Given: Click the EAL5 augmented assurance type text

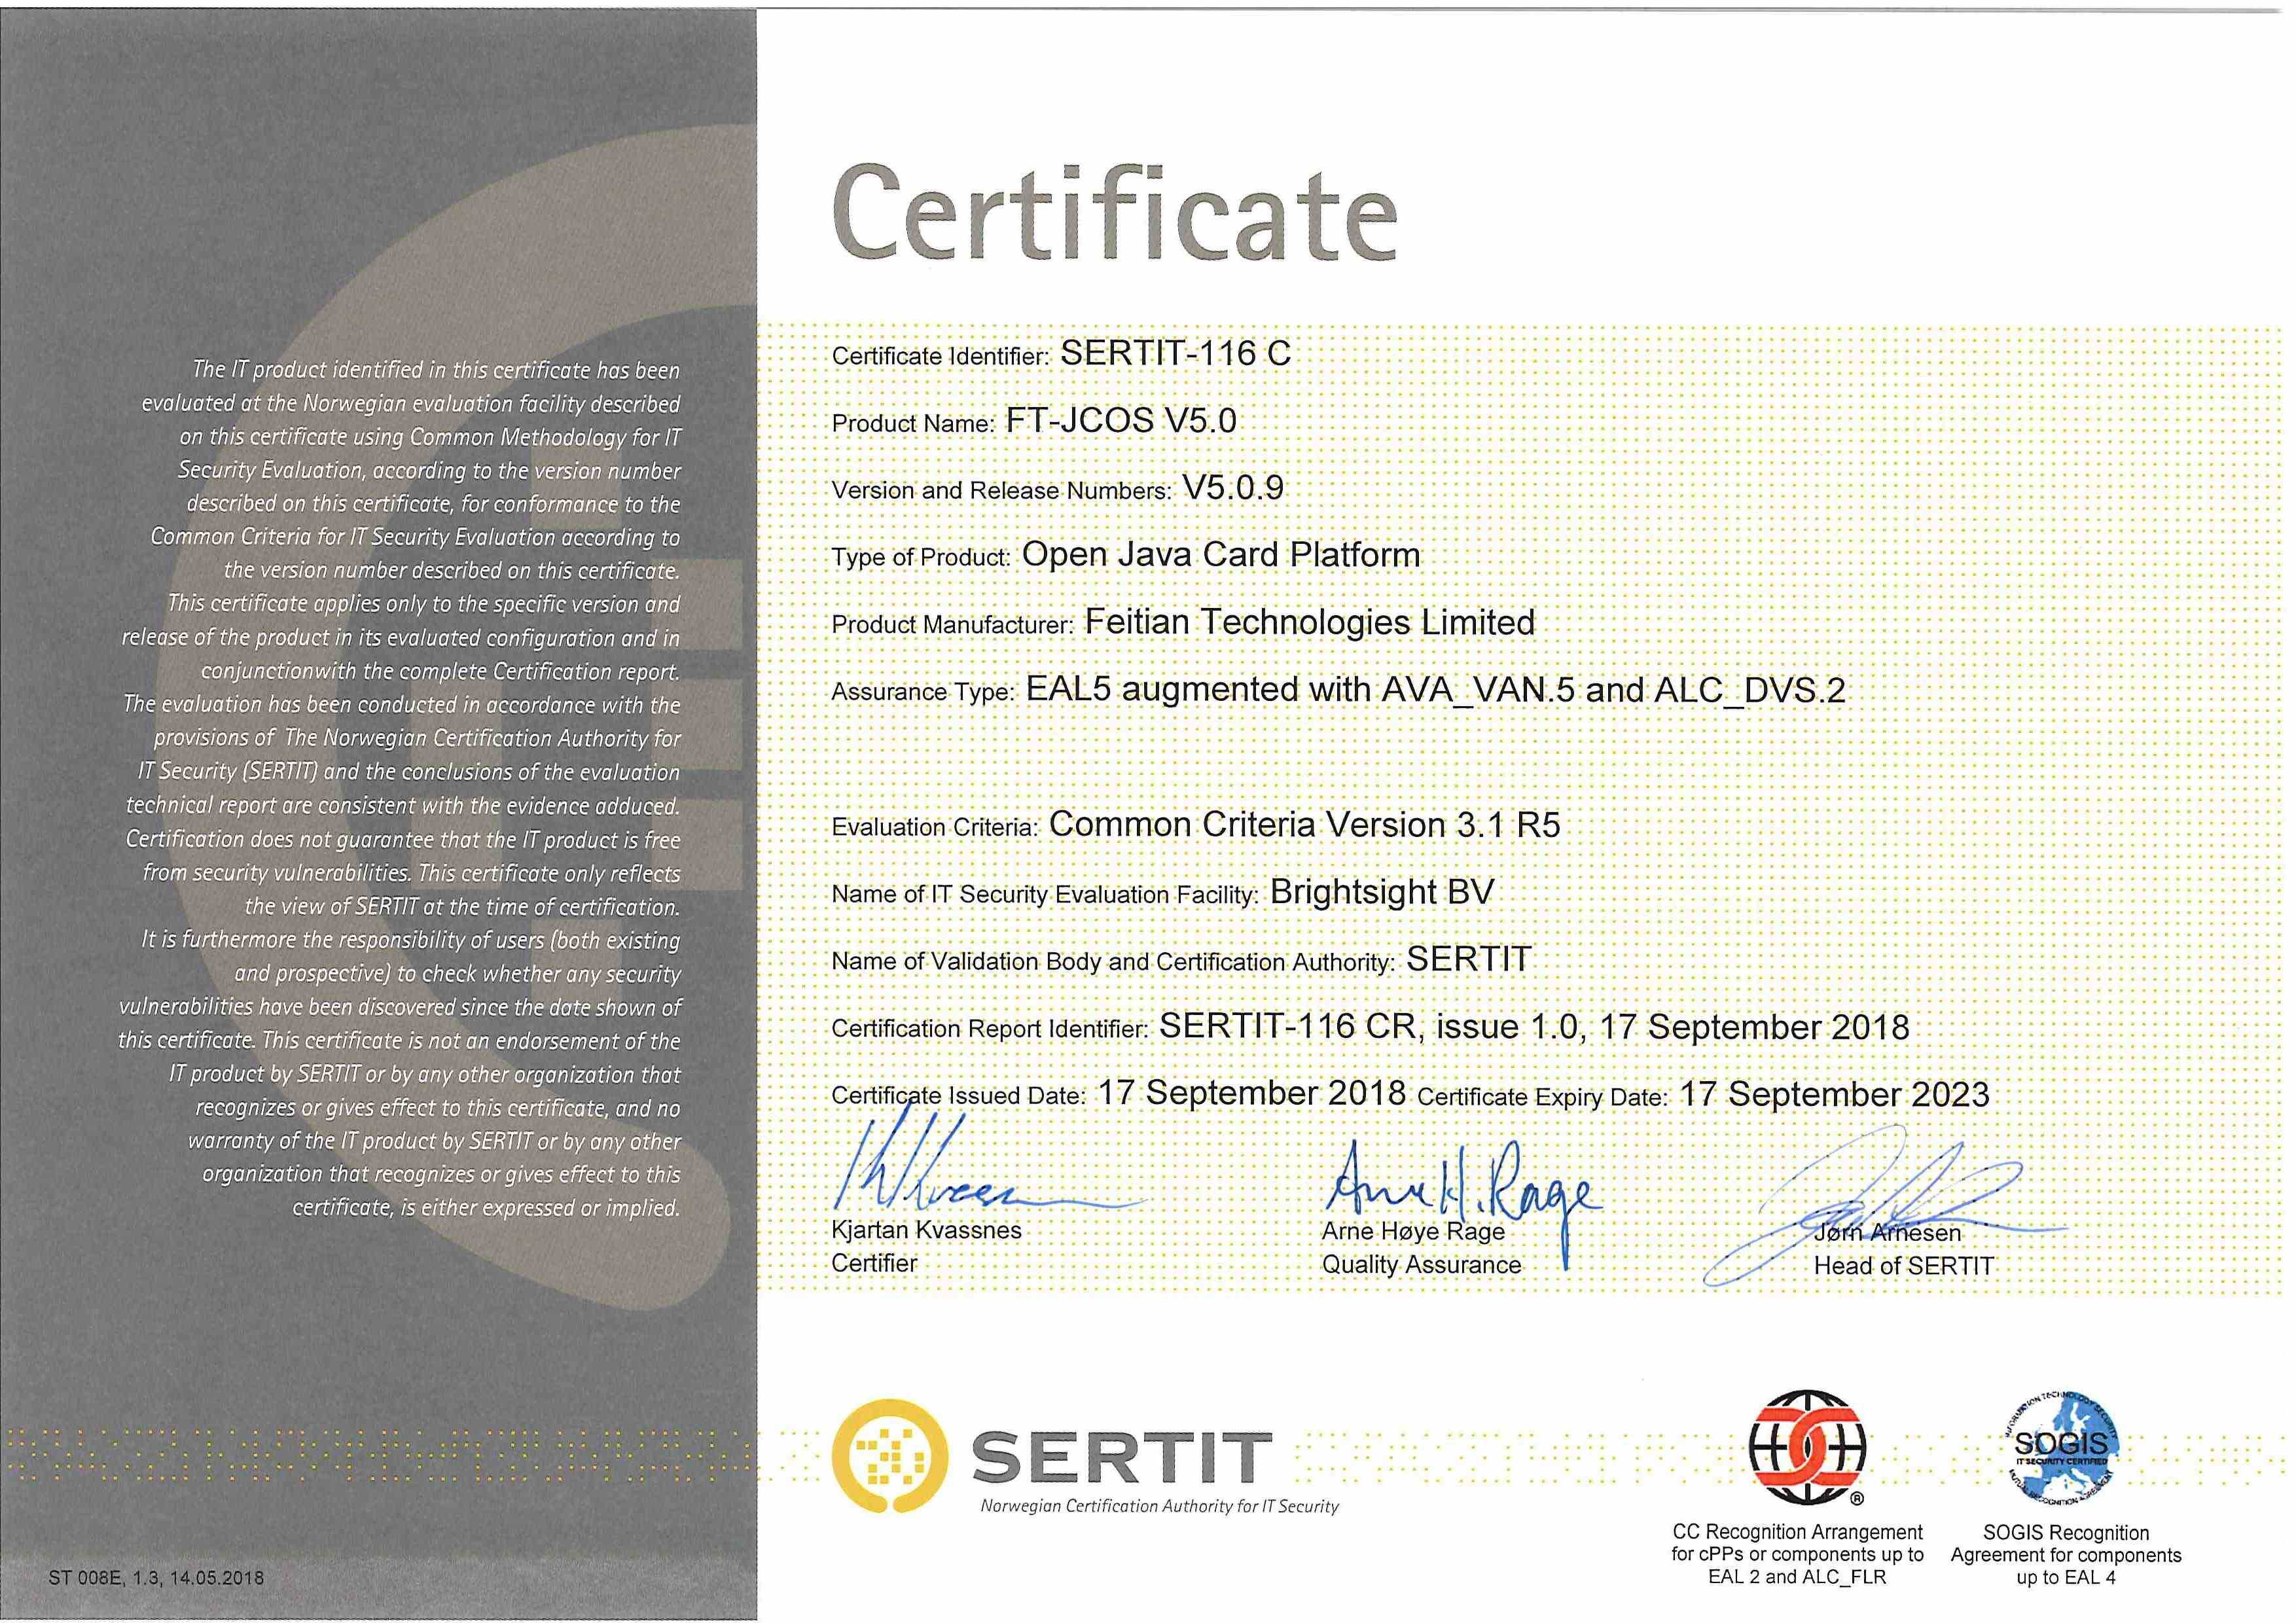Looking at the screenshot, I should pos(1435,690).
